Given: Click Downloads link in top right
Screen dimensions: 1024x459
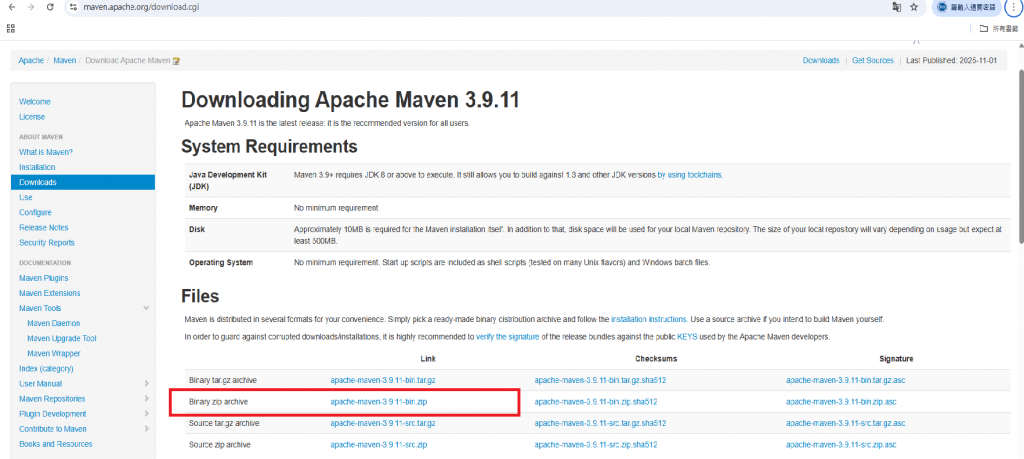Looking at the screenshot, I should point(821,60).
